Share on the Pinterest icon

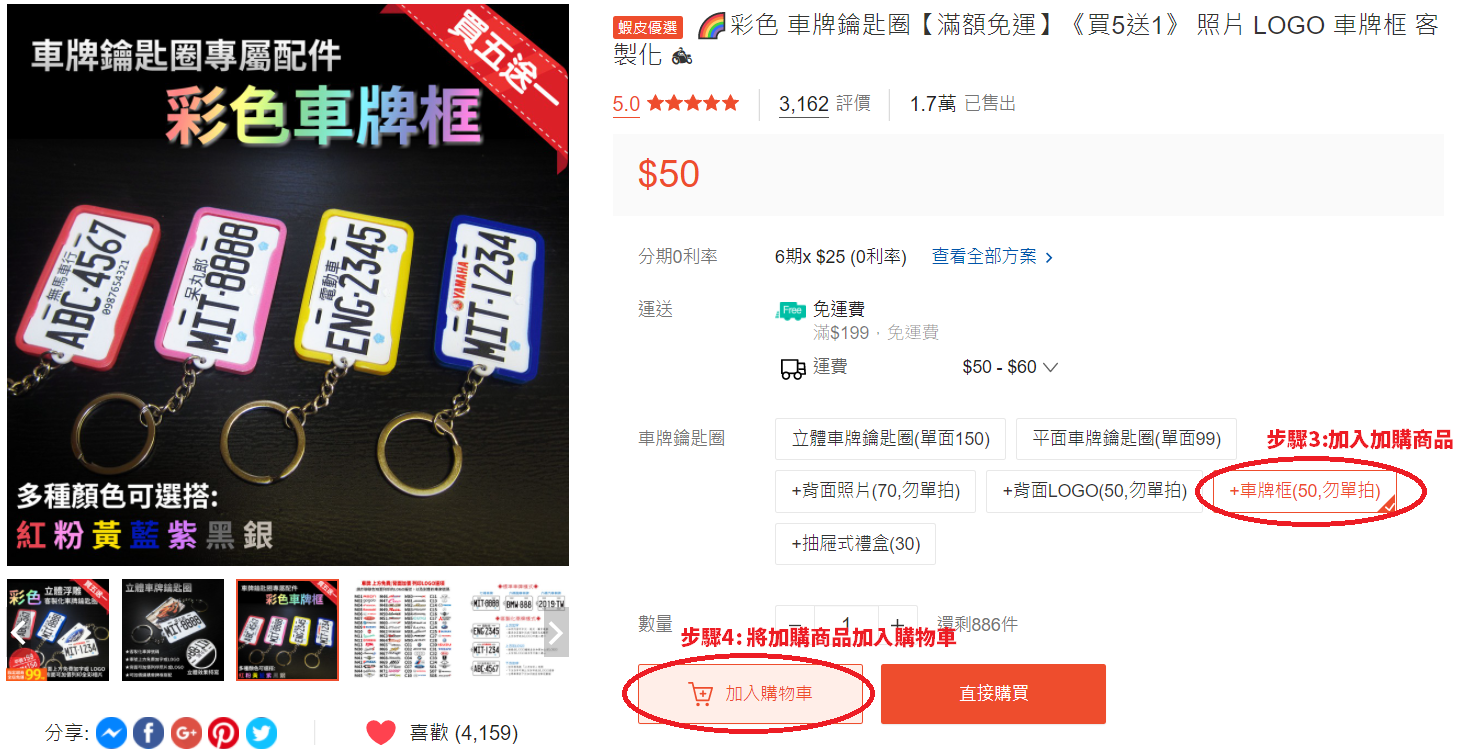224,733
